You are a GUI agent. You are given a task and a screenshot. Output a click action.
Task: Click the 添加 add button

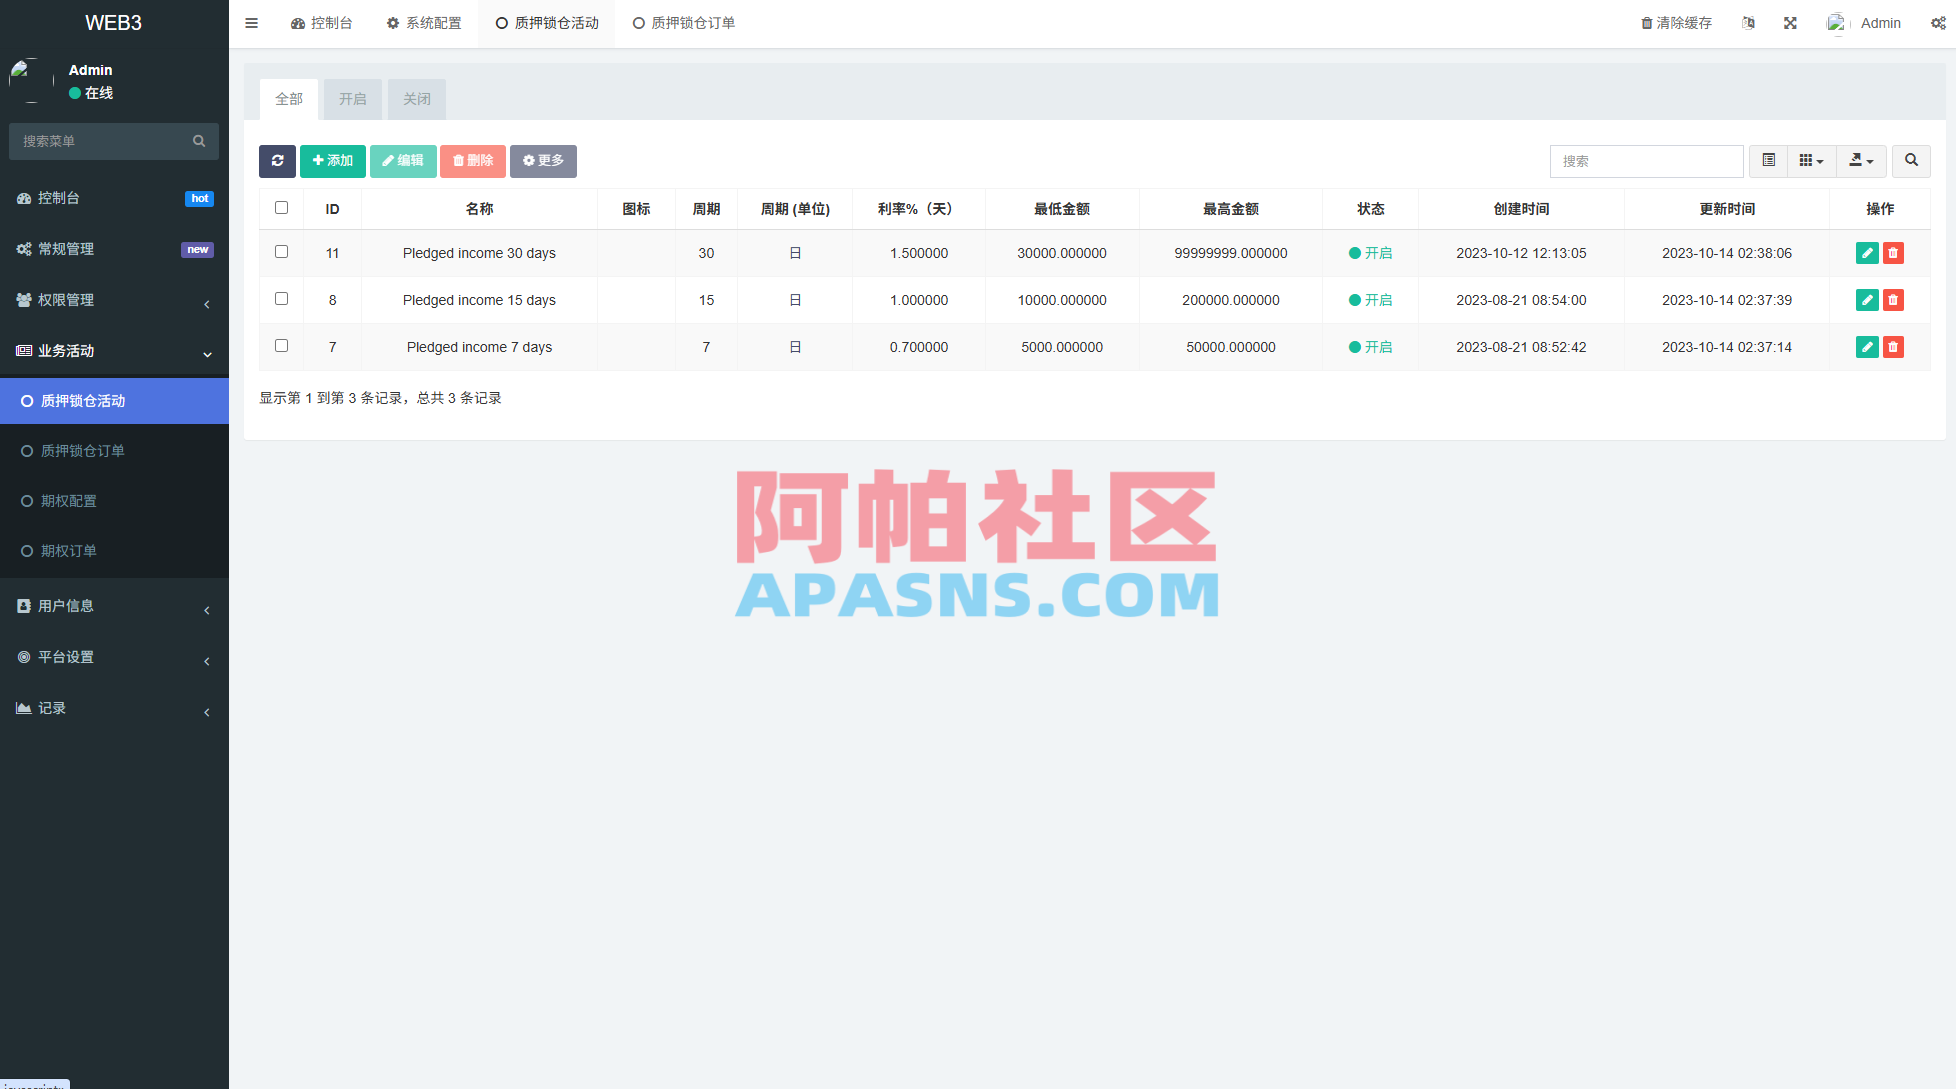(333, 161)
